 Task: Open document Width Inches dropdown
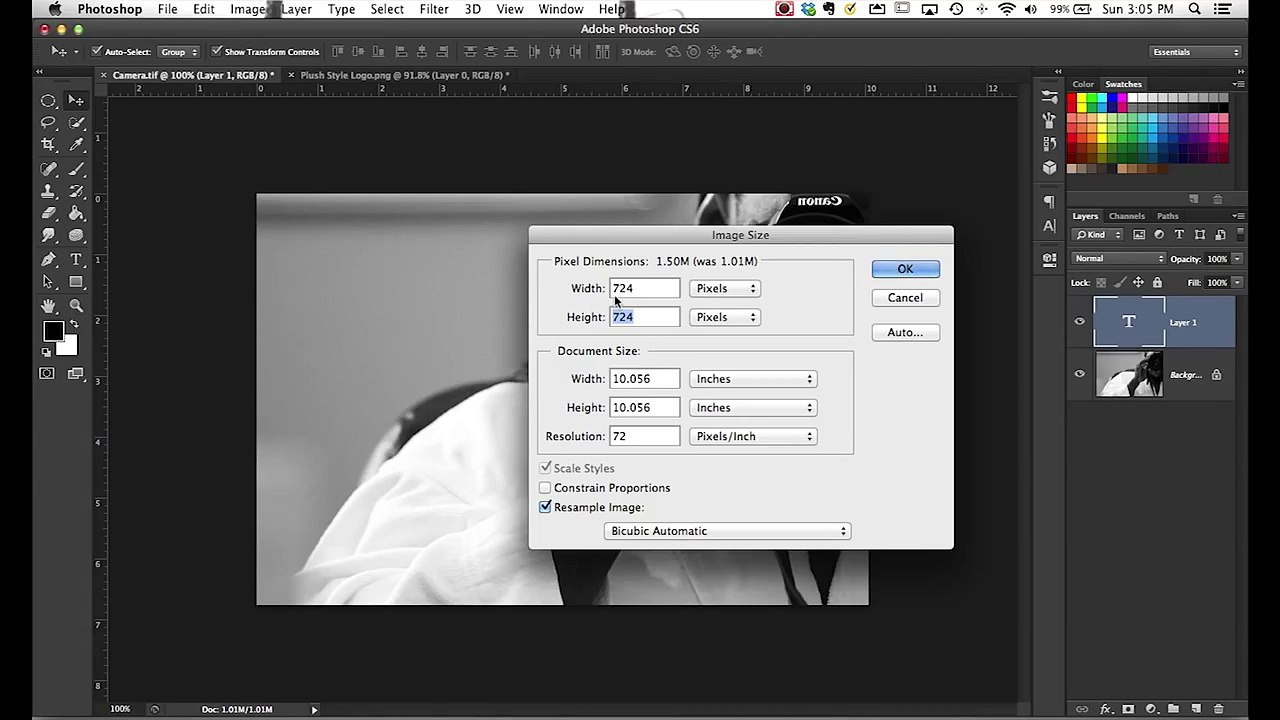point(753,379)
